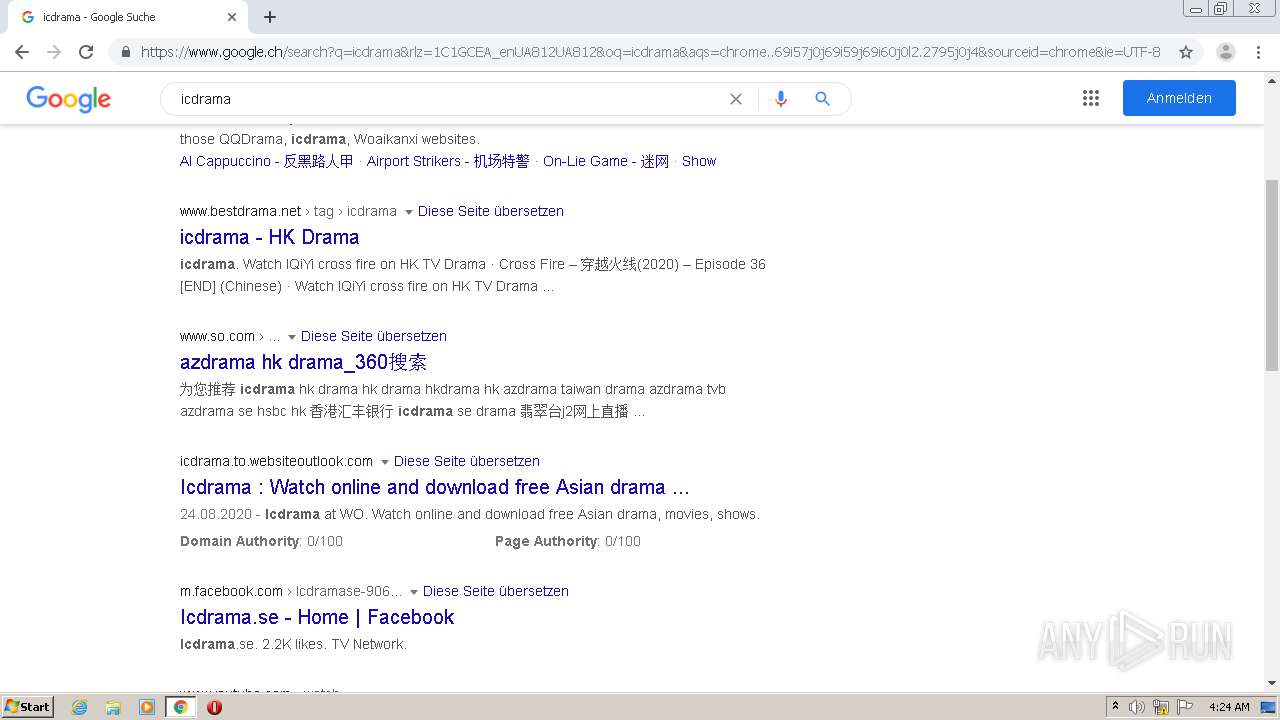Image resolution: width=1280 pixels, height=720 pixels.
Task: Click the Show sitelink
Action: (699, 161)
